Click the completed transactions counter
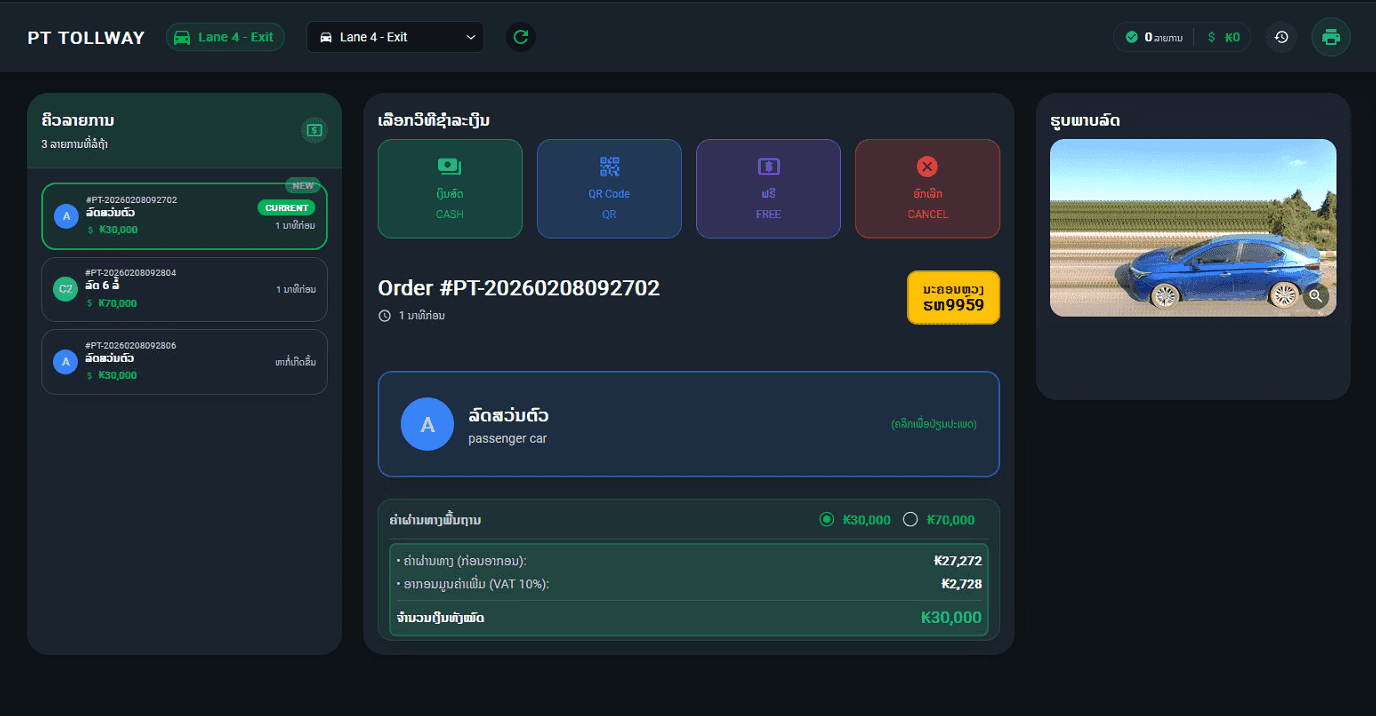The height and width of the screenshot is (716, 1376). [x=1153, y=37]
